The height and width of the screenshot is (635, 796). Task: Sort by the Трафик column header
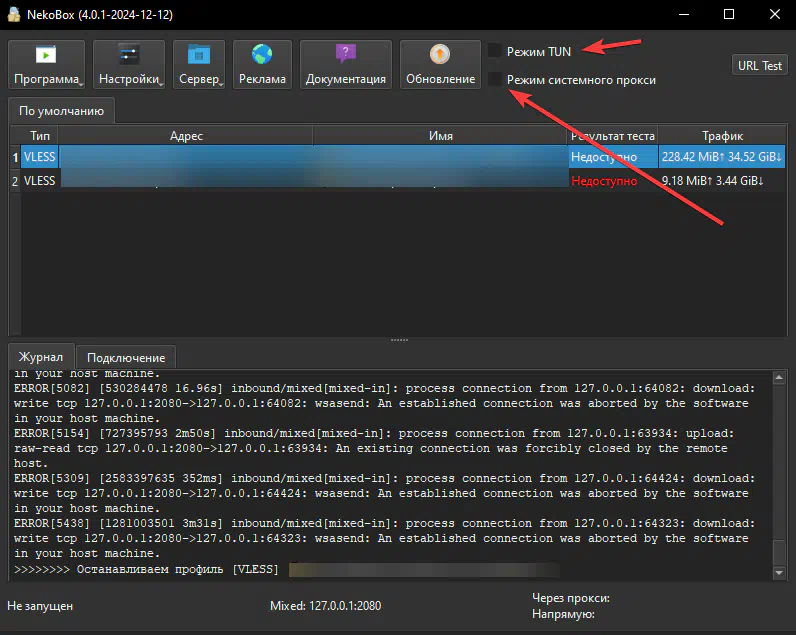[722, 136]
